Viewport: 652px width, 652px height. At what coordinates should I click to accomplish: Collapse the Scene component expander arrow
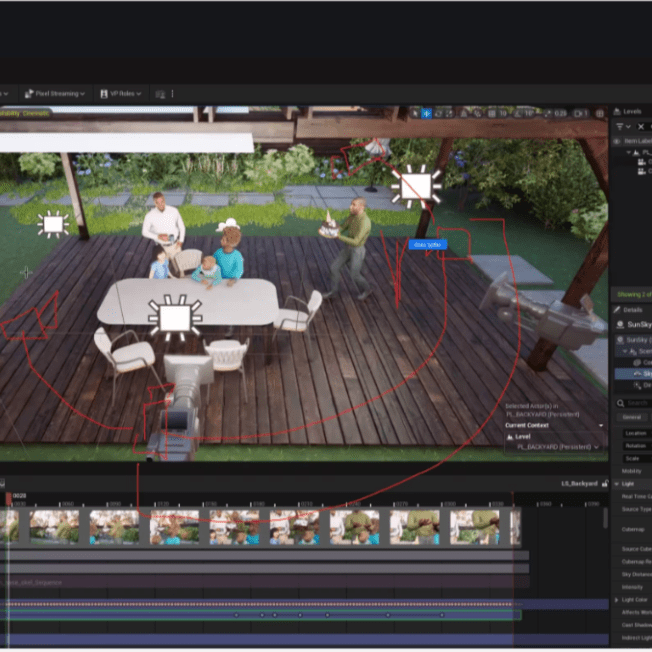point(625,352)
